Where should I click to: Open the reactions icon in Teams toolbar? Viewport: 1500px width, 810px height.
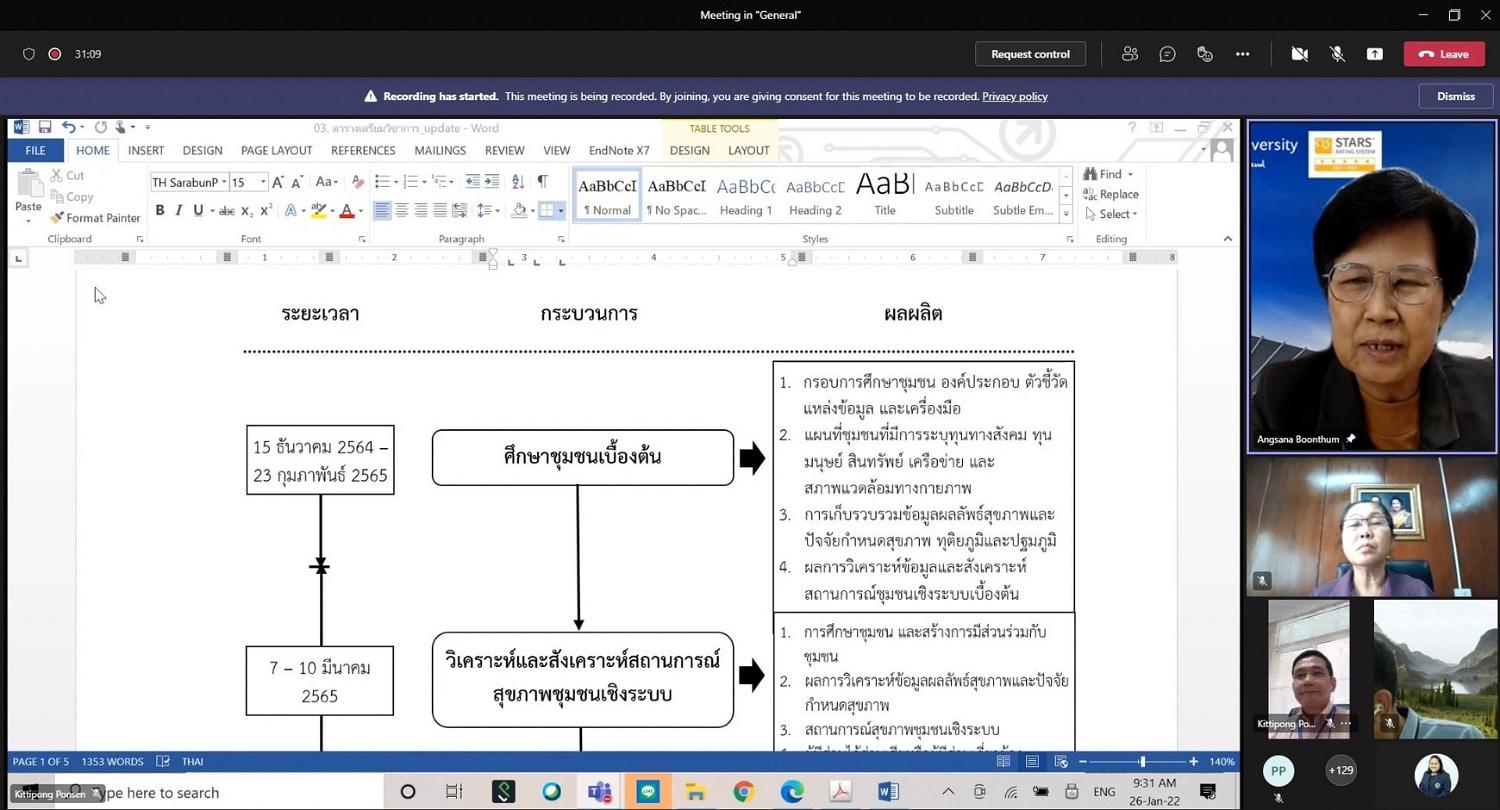click(1205, 54)
